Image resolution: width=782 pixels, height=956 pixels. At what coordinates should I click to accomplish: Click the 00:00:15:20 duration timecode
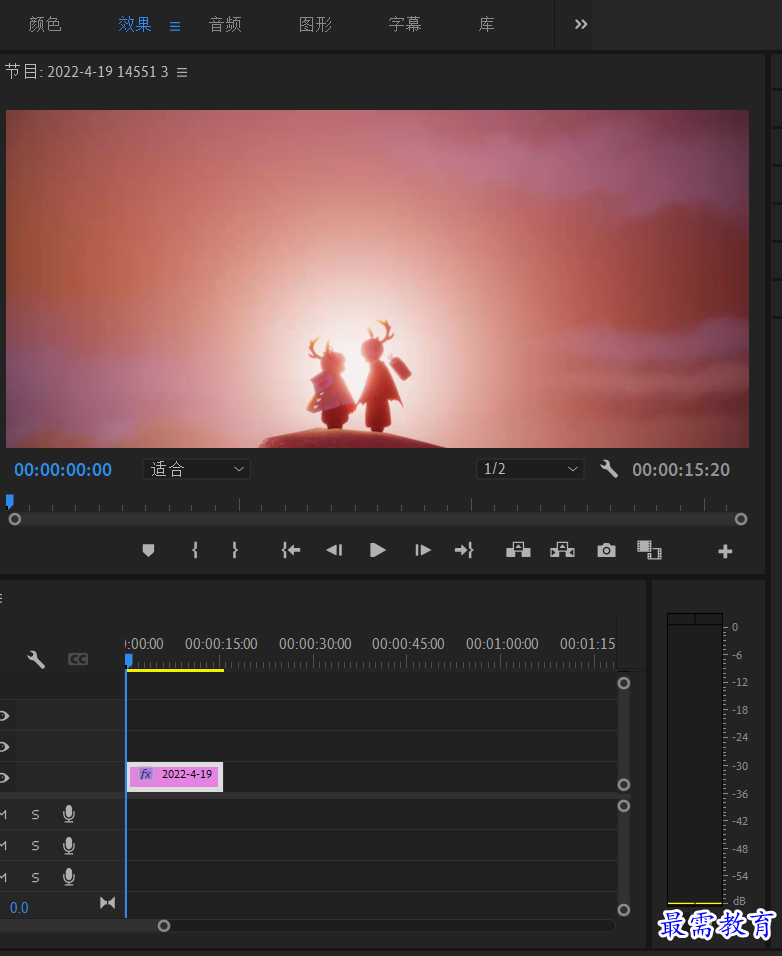tap(681, 469)
